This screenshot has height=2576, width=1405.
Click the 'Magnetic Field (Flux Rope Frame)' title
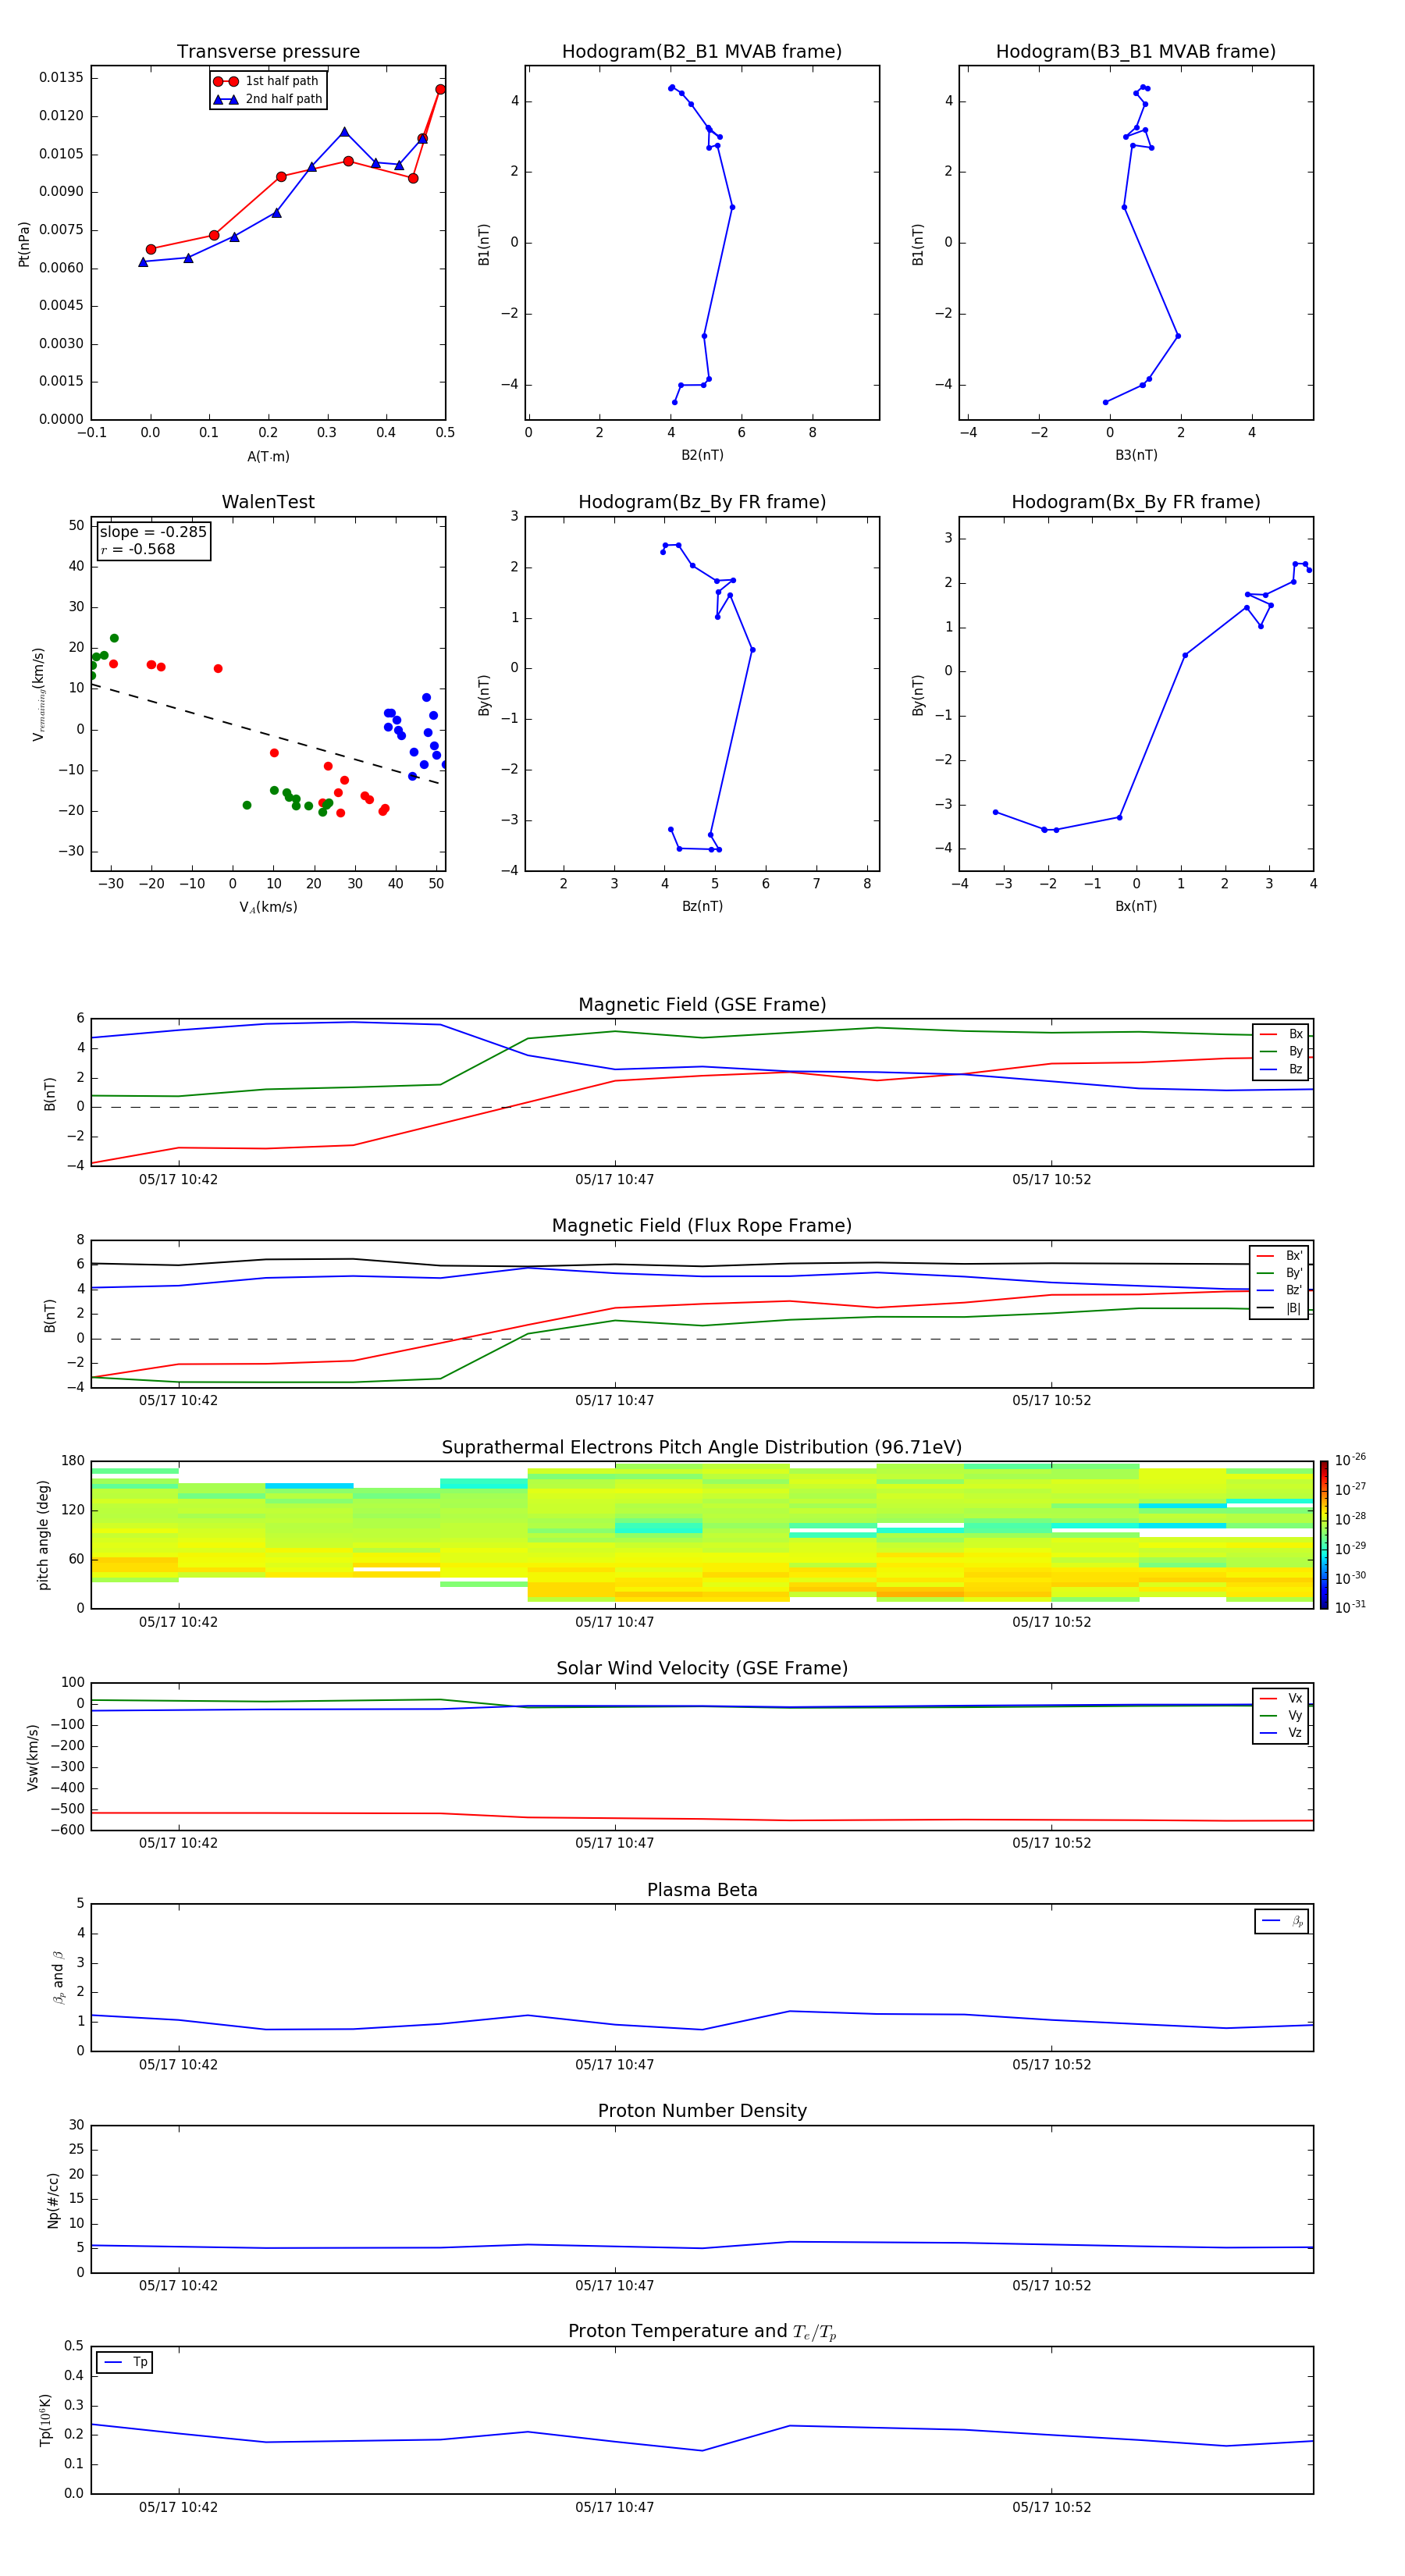coord(702,1225)
